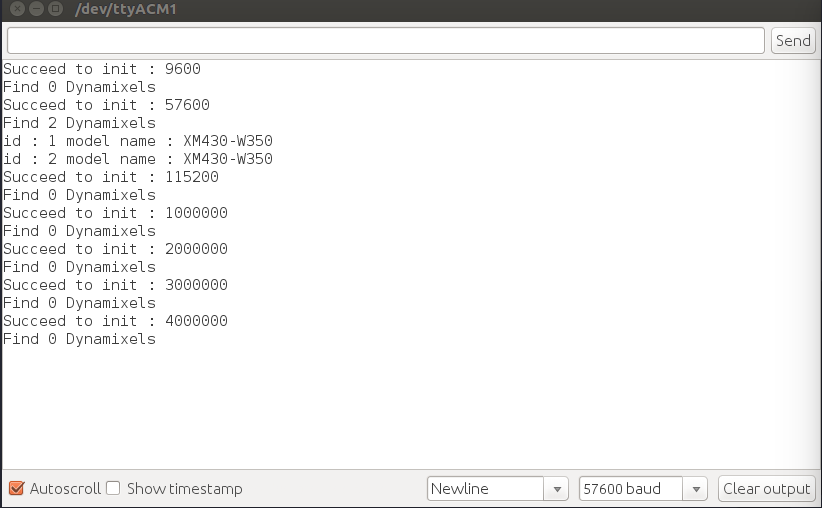Viewport: 822px width, 508px height.
Task: Click the "Succeed to init : 9600" line
Action: click(x=102, y=69)
